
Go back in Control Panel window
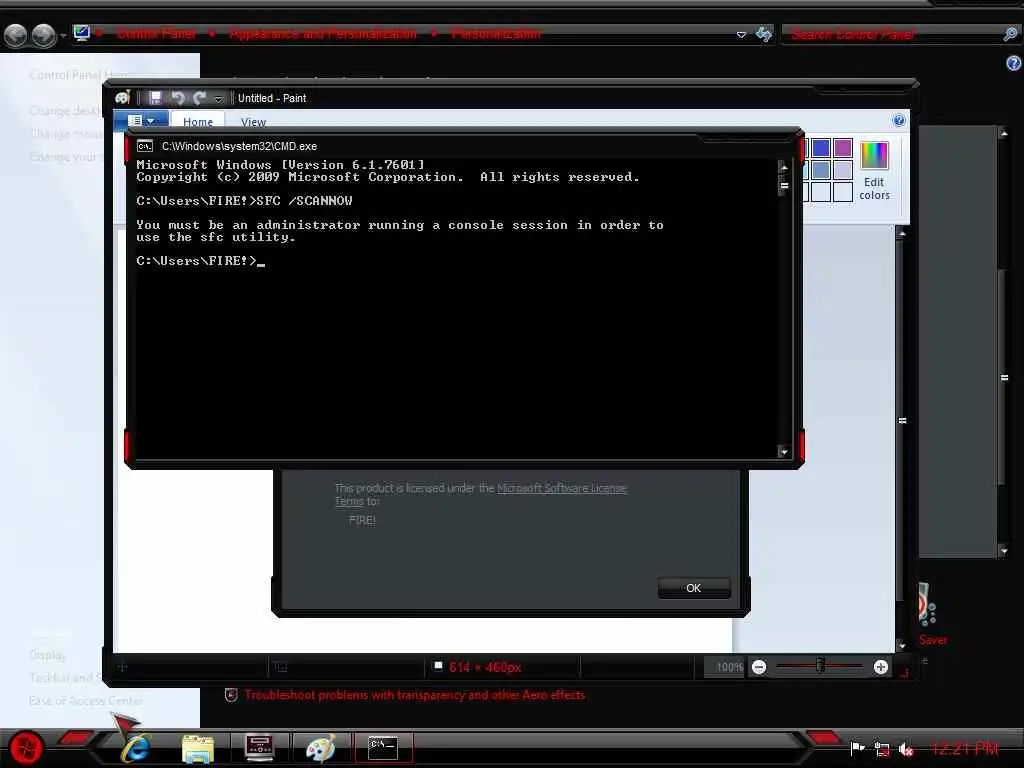16,35
